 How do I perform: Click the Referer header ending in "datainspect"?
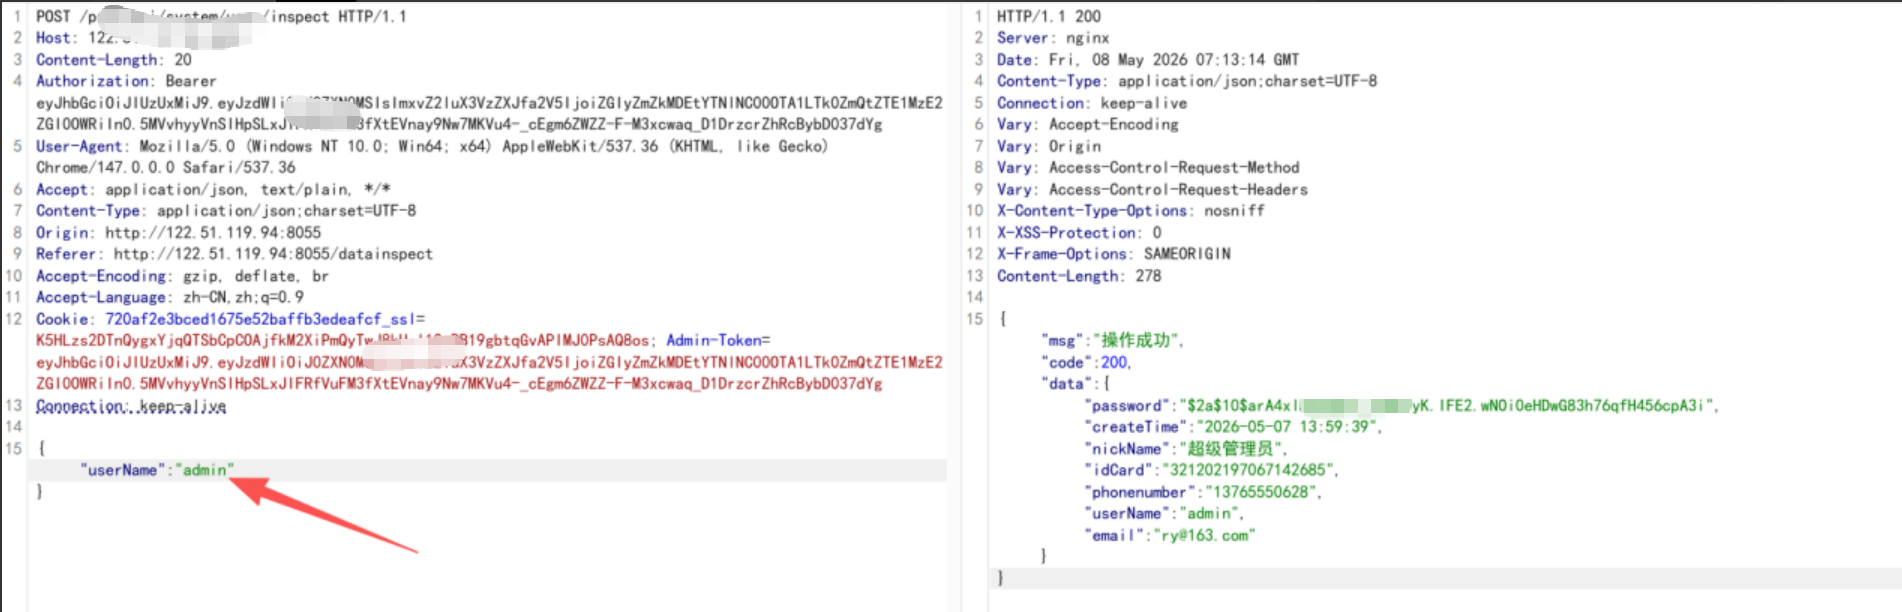(x=235, y=254)
